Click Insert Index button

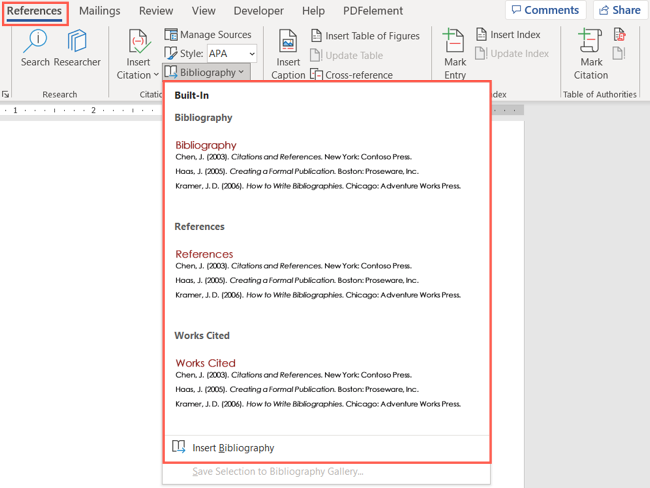(x=508, y=35)
